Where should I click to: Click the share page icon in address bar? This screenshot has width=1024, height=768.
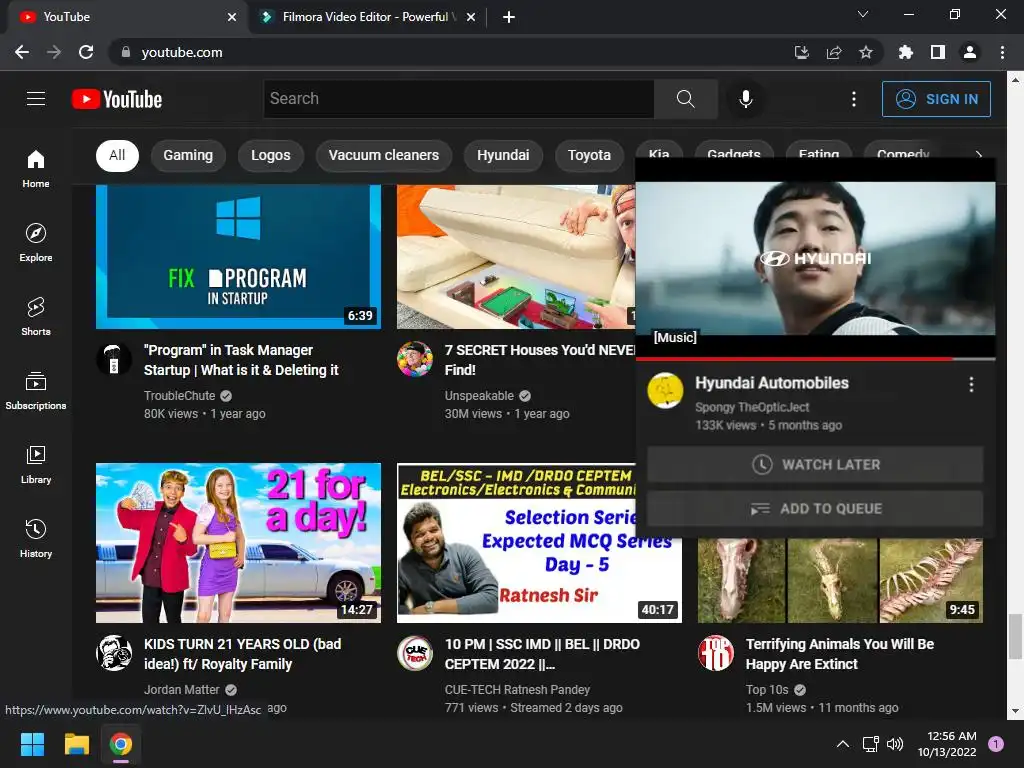(x=834, y=52)
